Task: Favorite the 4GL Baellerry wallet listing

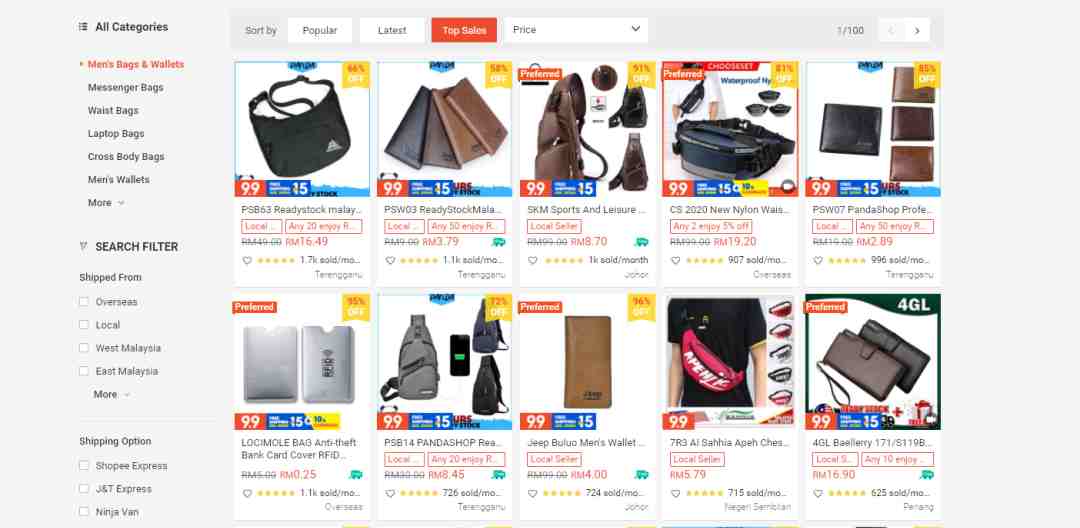Action: pyautogui.click(x=818, y=493)
